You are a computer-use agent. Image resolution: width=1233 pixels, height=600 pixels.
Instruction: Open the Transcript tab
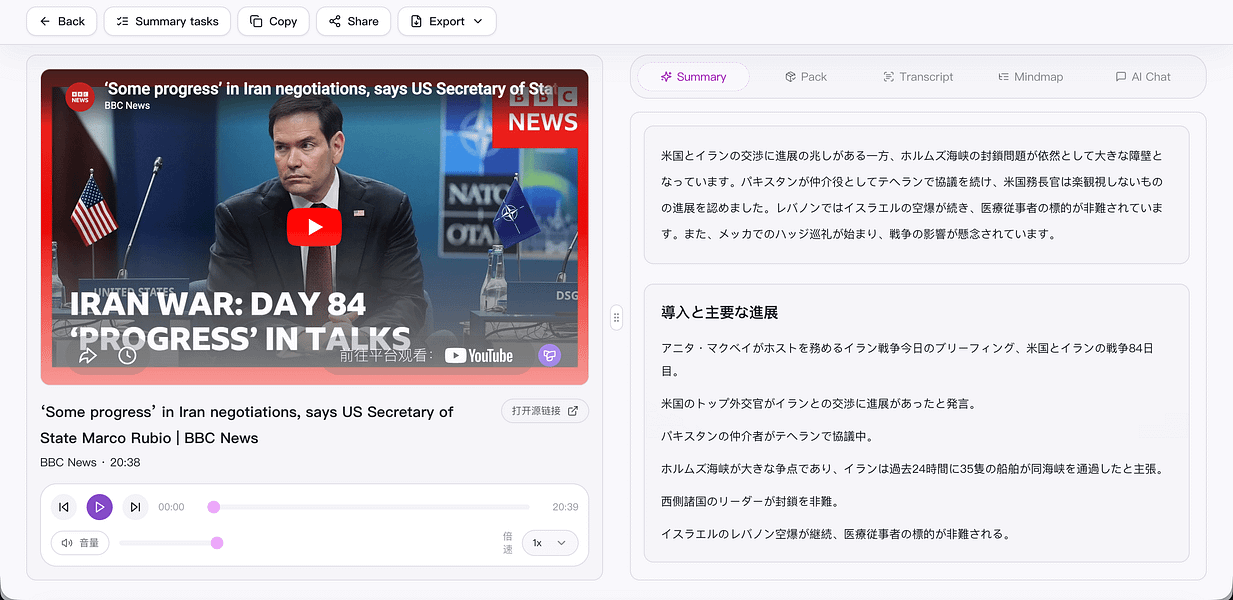click(918, 77)
